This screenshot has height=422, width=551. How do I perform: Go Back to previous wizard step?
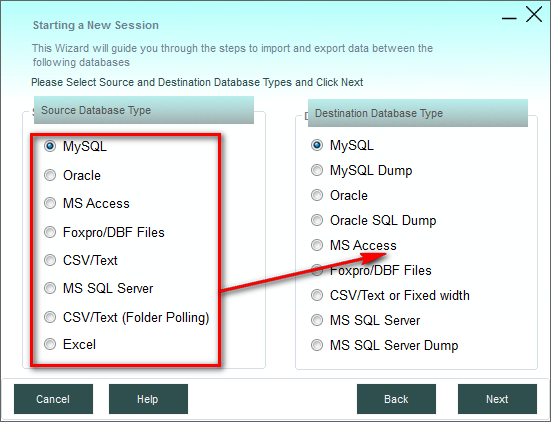pos(396,399)
